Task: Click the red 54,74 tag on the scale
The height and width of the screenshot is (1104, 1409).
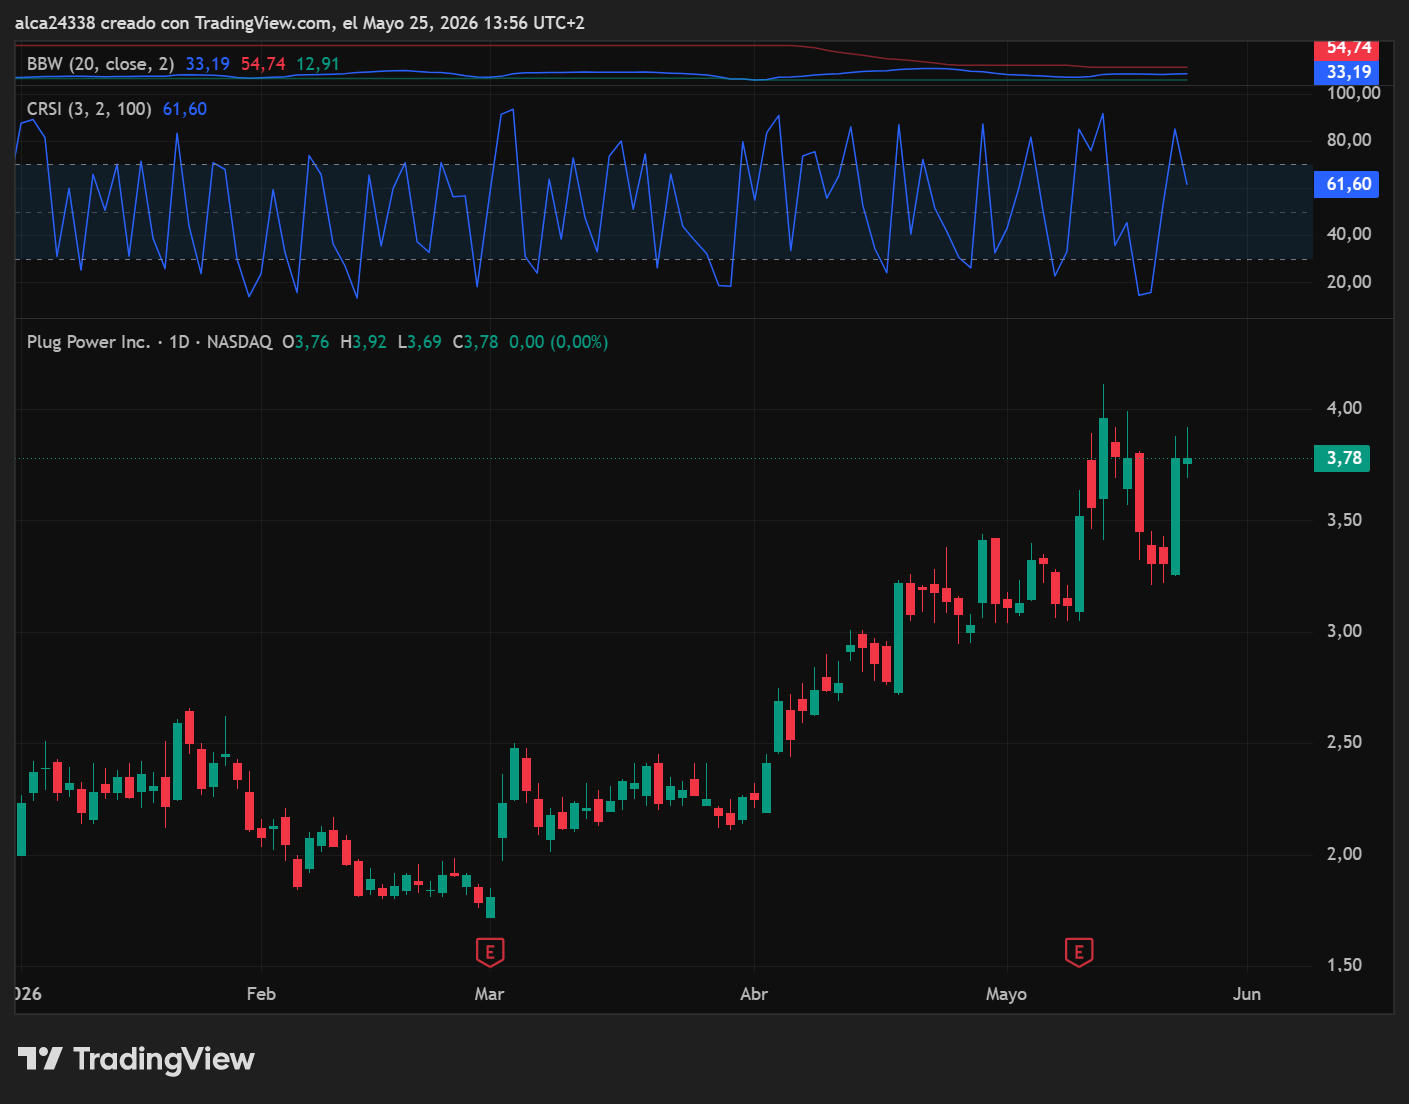Action: (1347, 48)
